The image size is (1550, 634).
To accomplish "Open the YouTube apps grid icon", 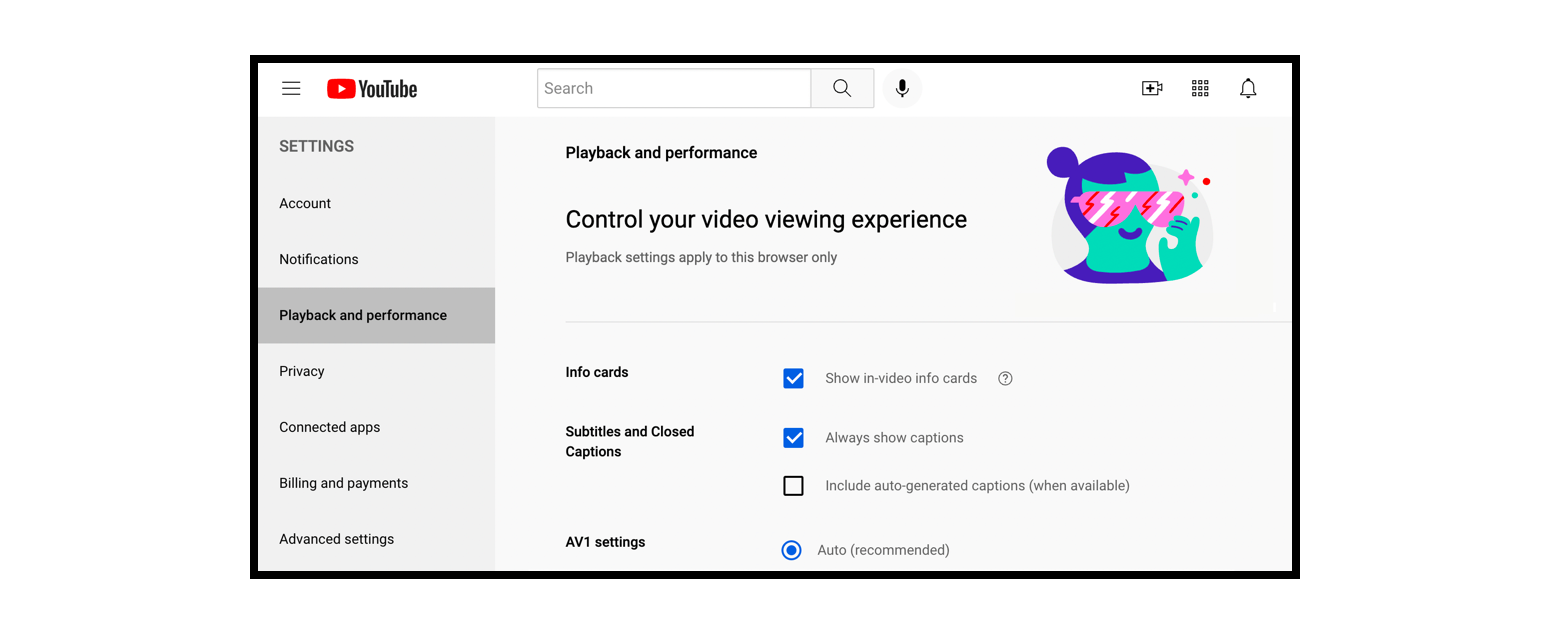I will tap(1200, 88).
